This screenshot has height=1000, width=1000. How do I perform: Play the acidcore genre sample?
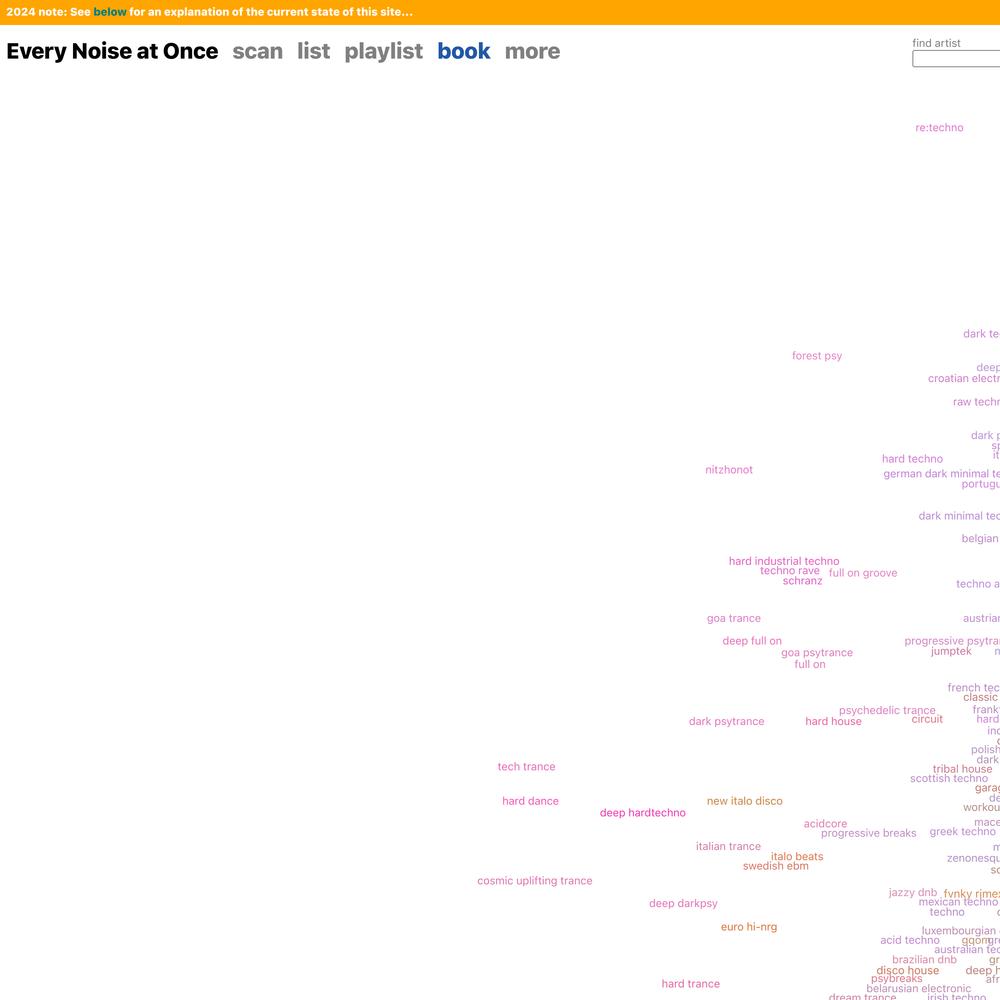point(825,825)
